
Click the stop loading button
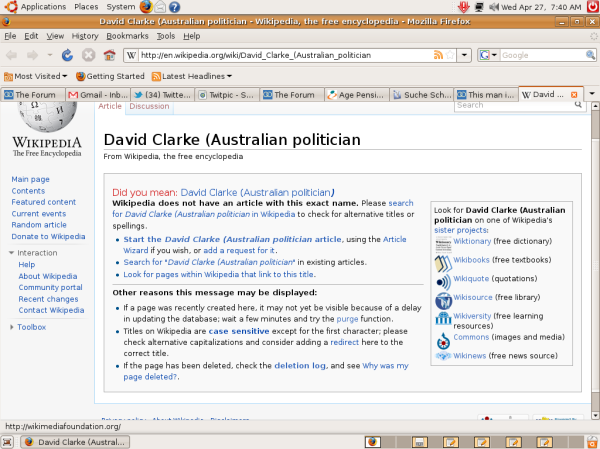[x=88, y=55]
